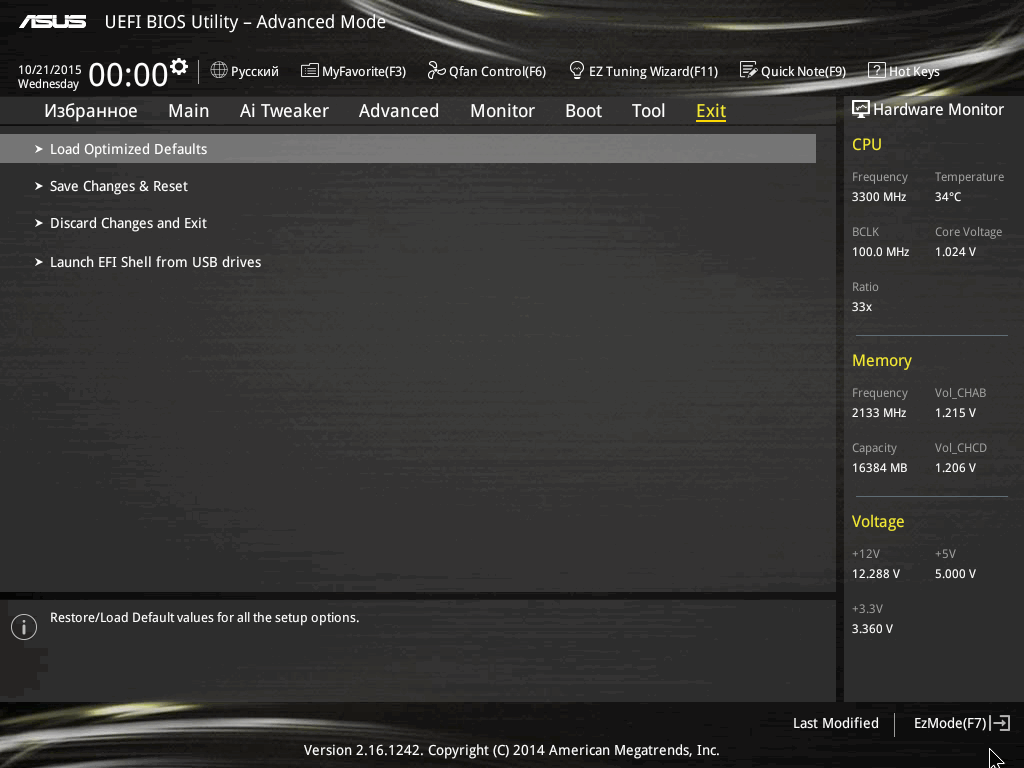Click the Quick Note pencil icon
This screenshot has height=768, width=1024.
click(748, 70)
